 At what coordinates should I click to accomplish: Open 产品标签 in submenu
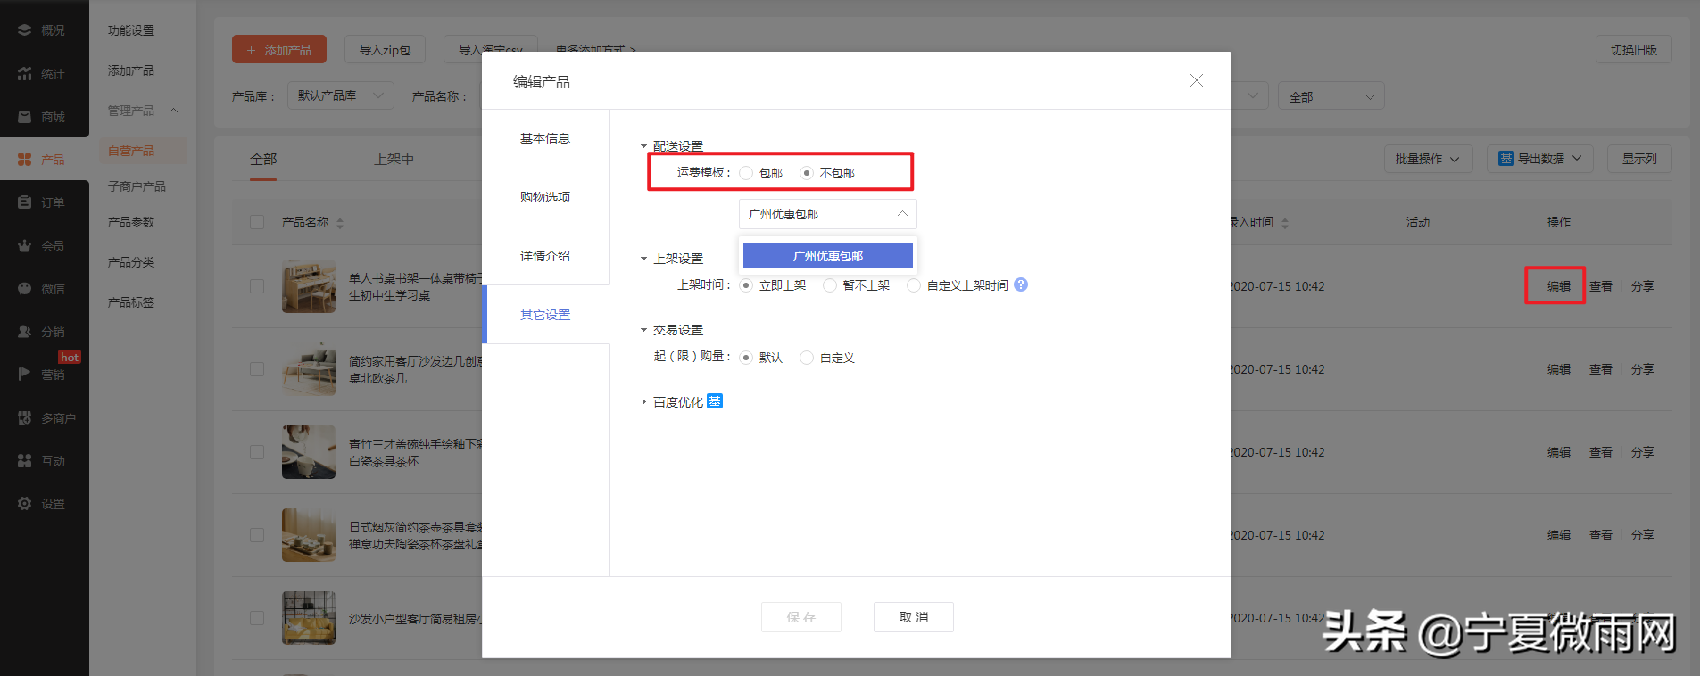(131, 302)
